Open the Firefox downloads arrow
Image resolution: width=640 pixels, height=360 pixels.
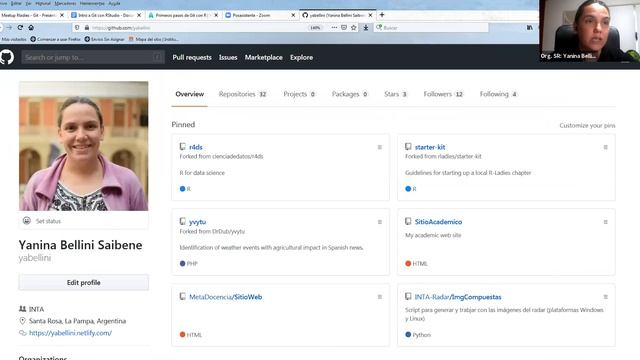click(366, 27)
